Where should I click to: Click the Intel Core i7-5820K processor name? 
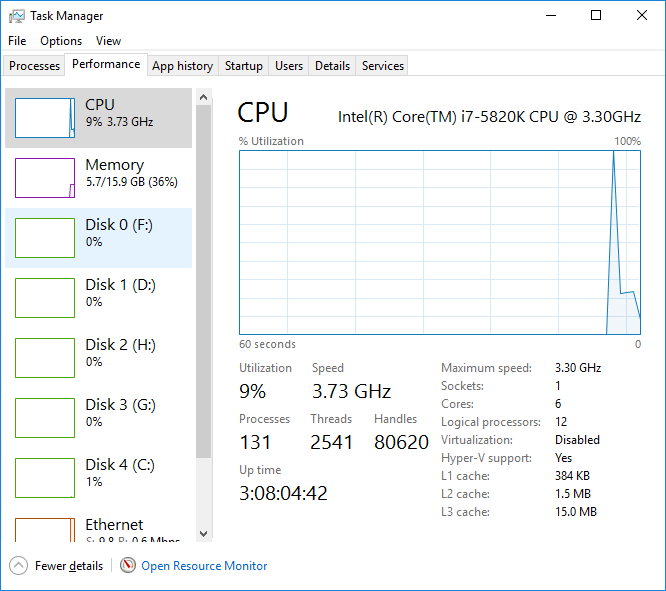[489, 116]
